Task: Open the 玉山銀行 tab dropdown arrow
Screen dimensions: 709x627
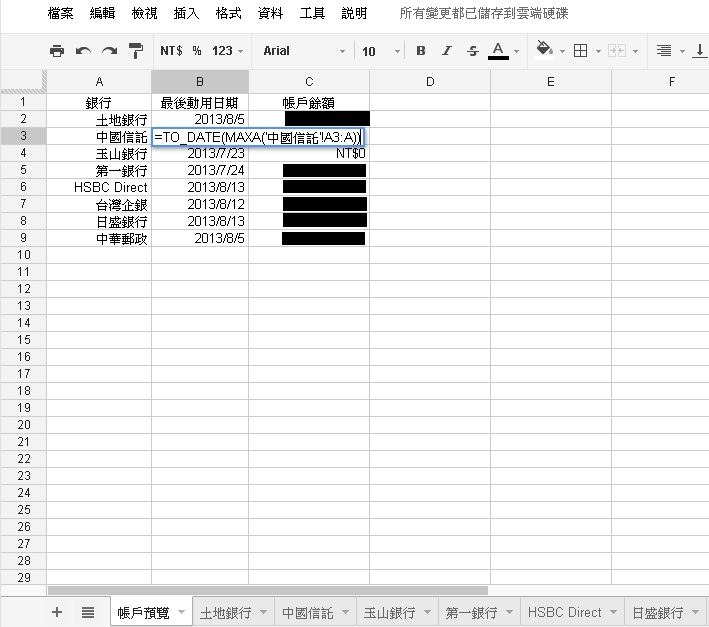Action: coord(427,612)
